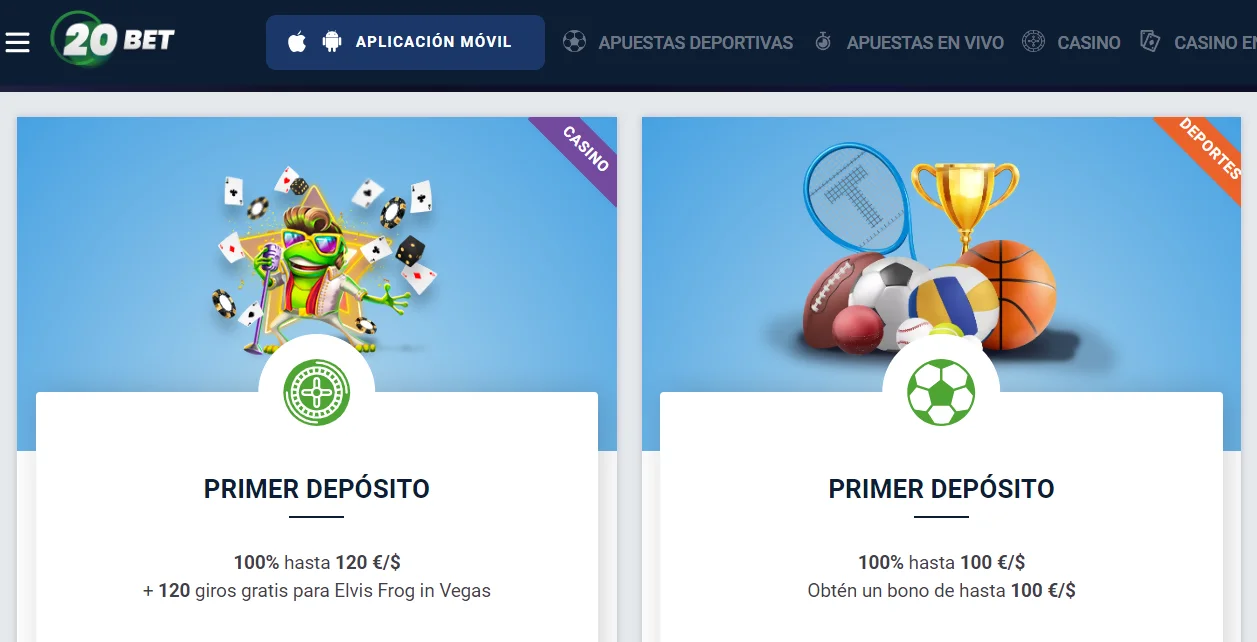
Task: Open the casino Primer Depósito heading
Action: tap(316, 489)
